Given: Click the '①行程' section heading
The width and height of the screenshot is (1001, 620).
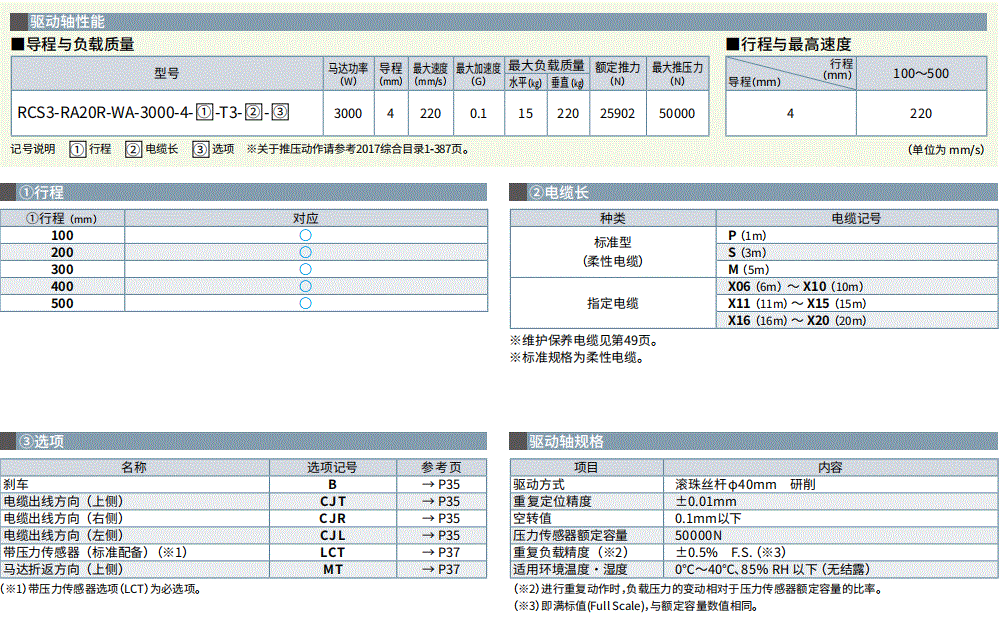Looking at the screenshot, I should coord(41,192).
